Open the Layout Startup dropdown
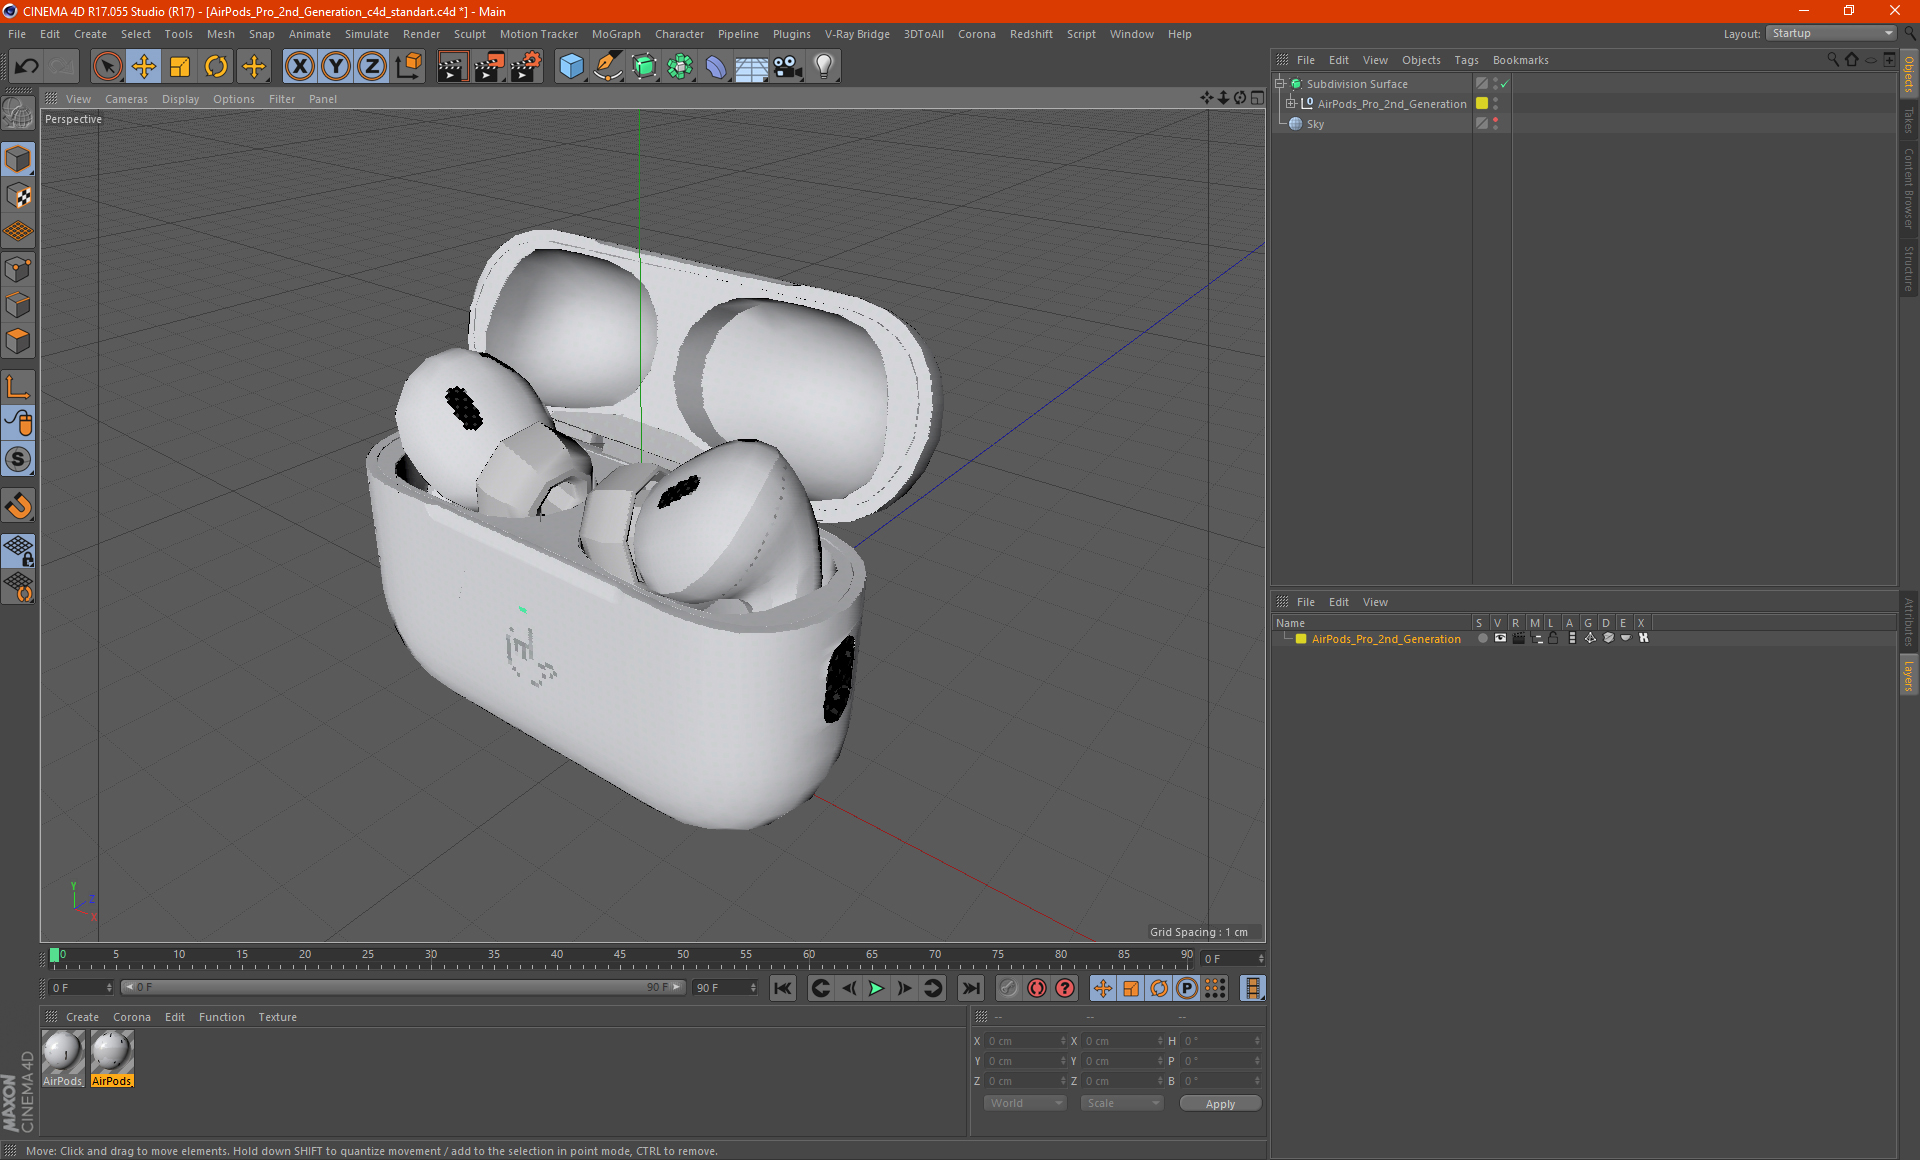This screenshot has width=1920, height=1160. (1831, 33)
